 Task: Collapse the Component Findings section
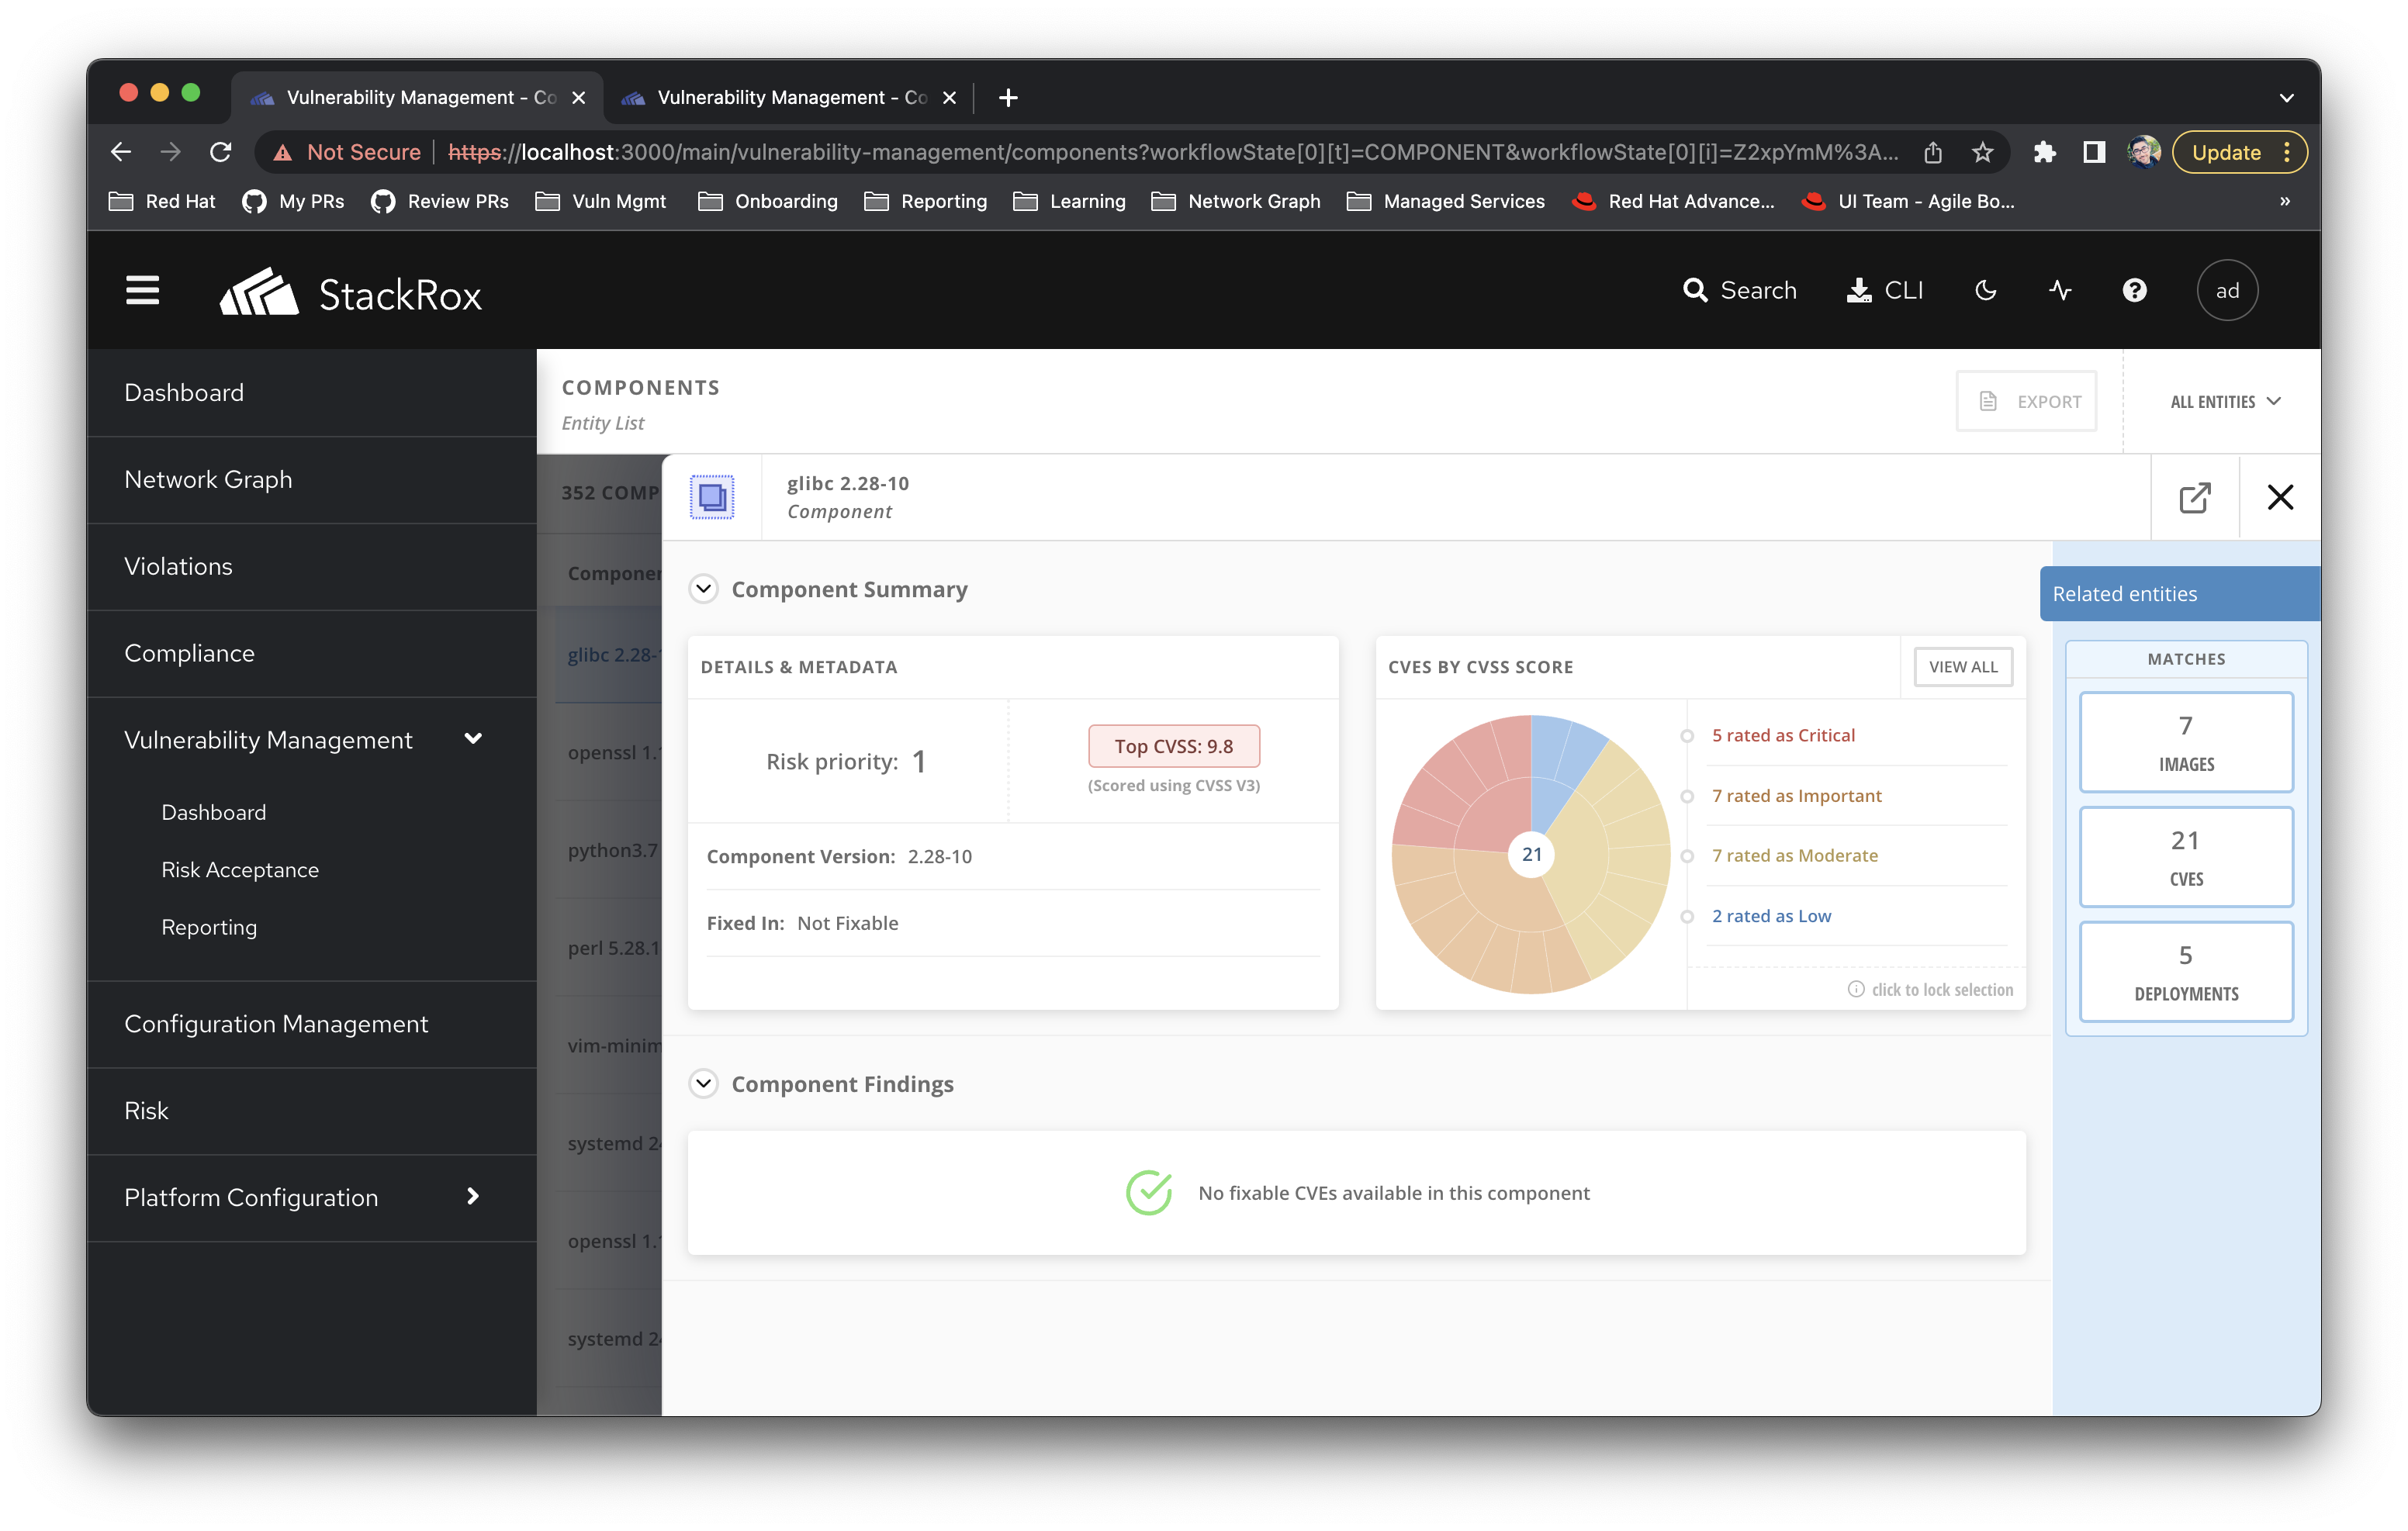coord(704,1083)
